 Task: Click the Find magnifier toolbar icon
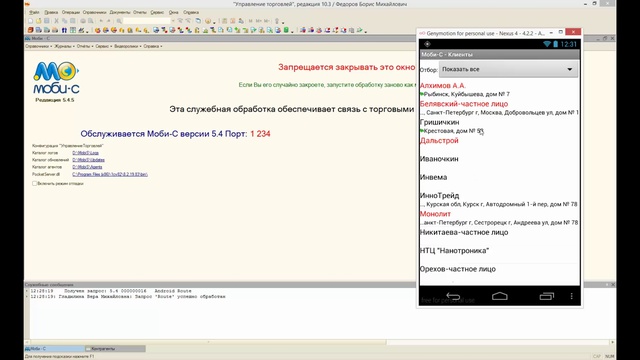[119, 21]
